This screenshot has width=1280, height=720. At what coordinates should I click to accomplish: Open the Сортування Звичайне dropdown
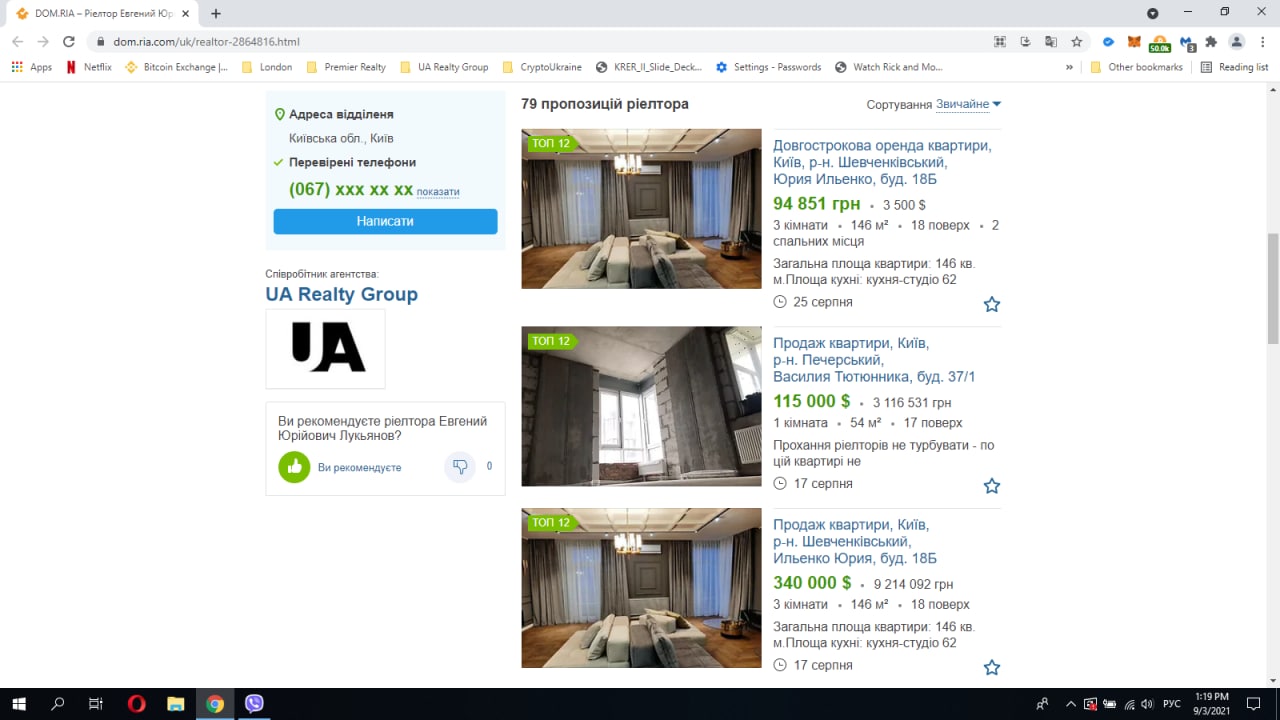click(x=968, y=104)
